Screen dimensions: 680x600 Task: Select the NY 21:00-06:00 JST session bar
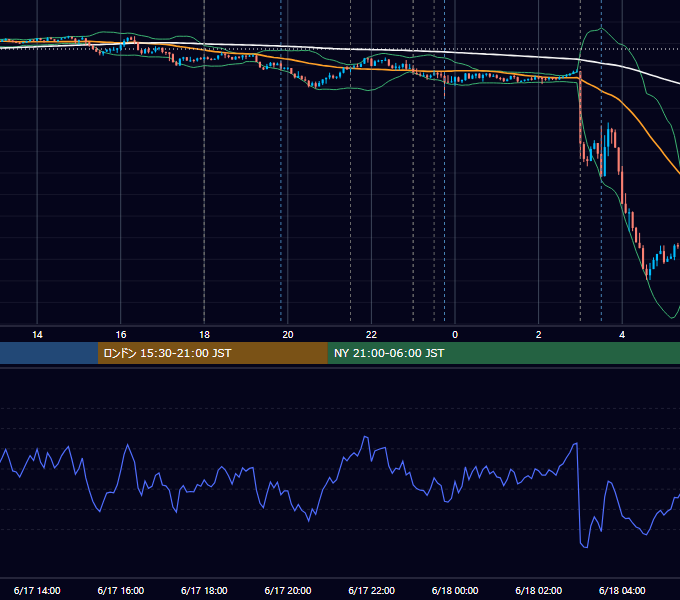tap(503, 353)
